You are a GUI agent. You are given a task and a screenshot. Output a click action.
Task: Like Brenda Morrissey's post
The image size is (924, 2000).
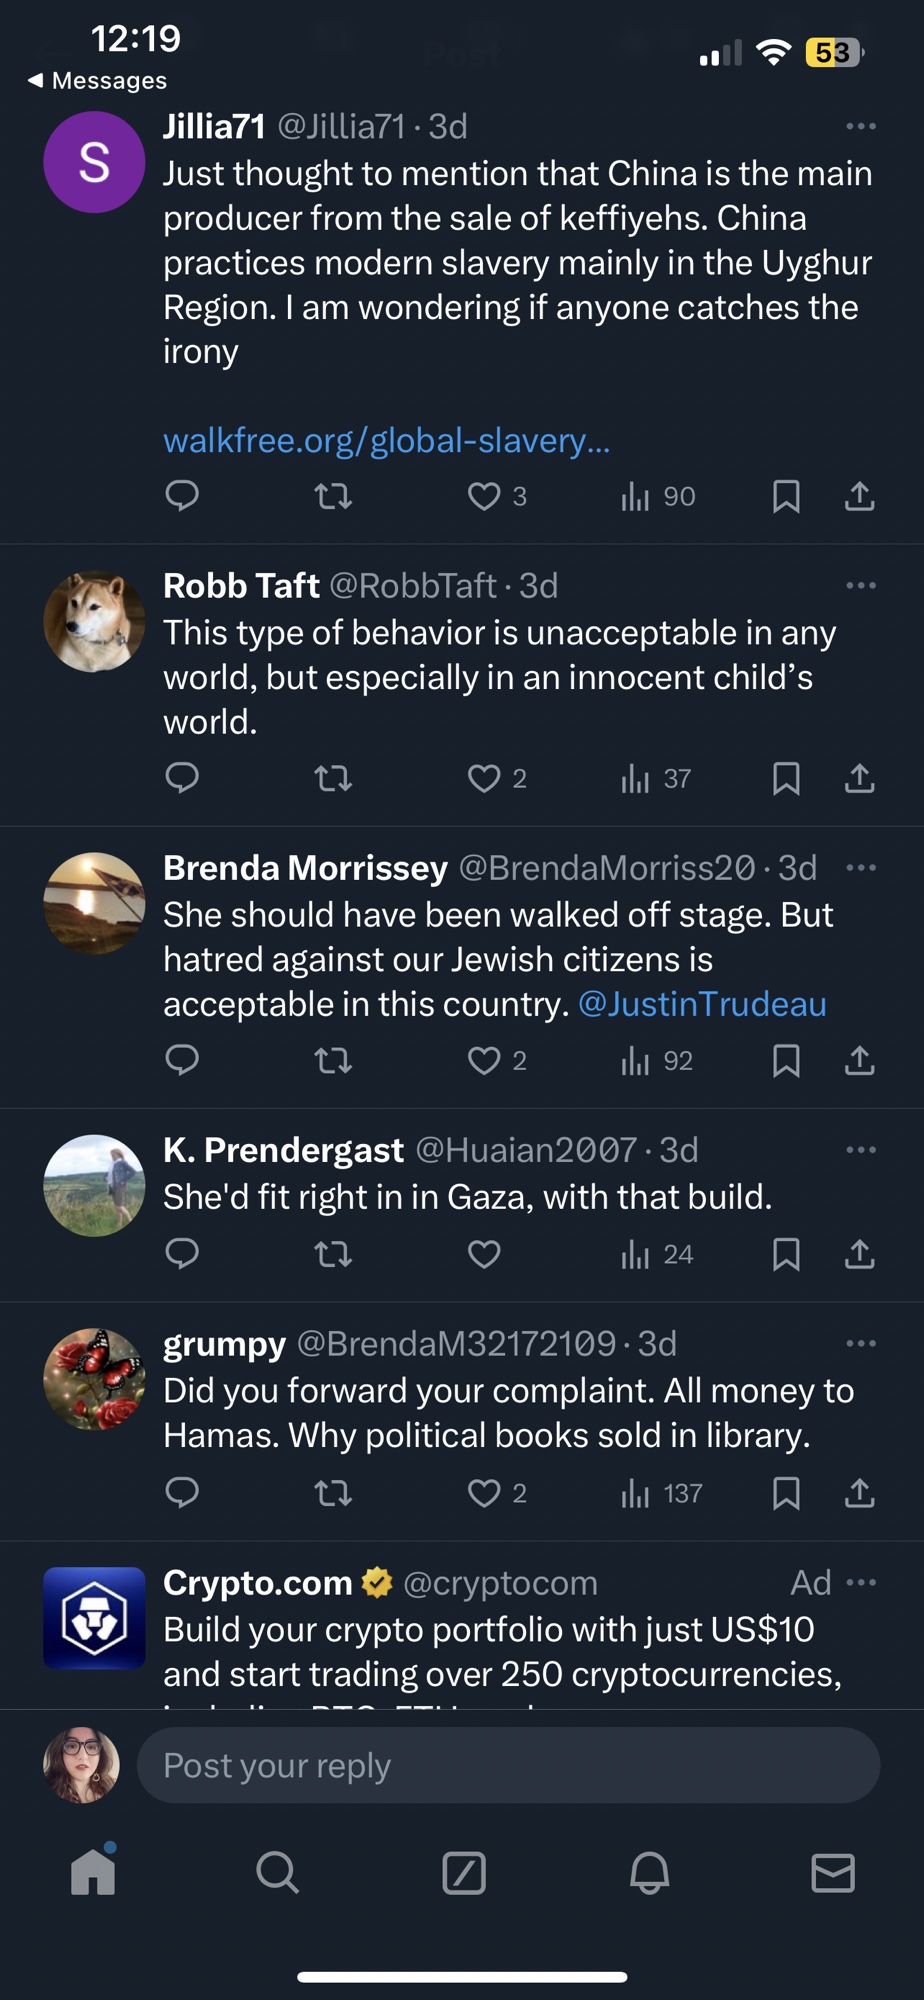coord(485,1060)
